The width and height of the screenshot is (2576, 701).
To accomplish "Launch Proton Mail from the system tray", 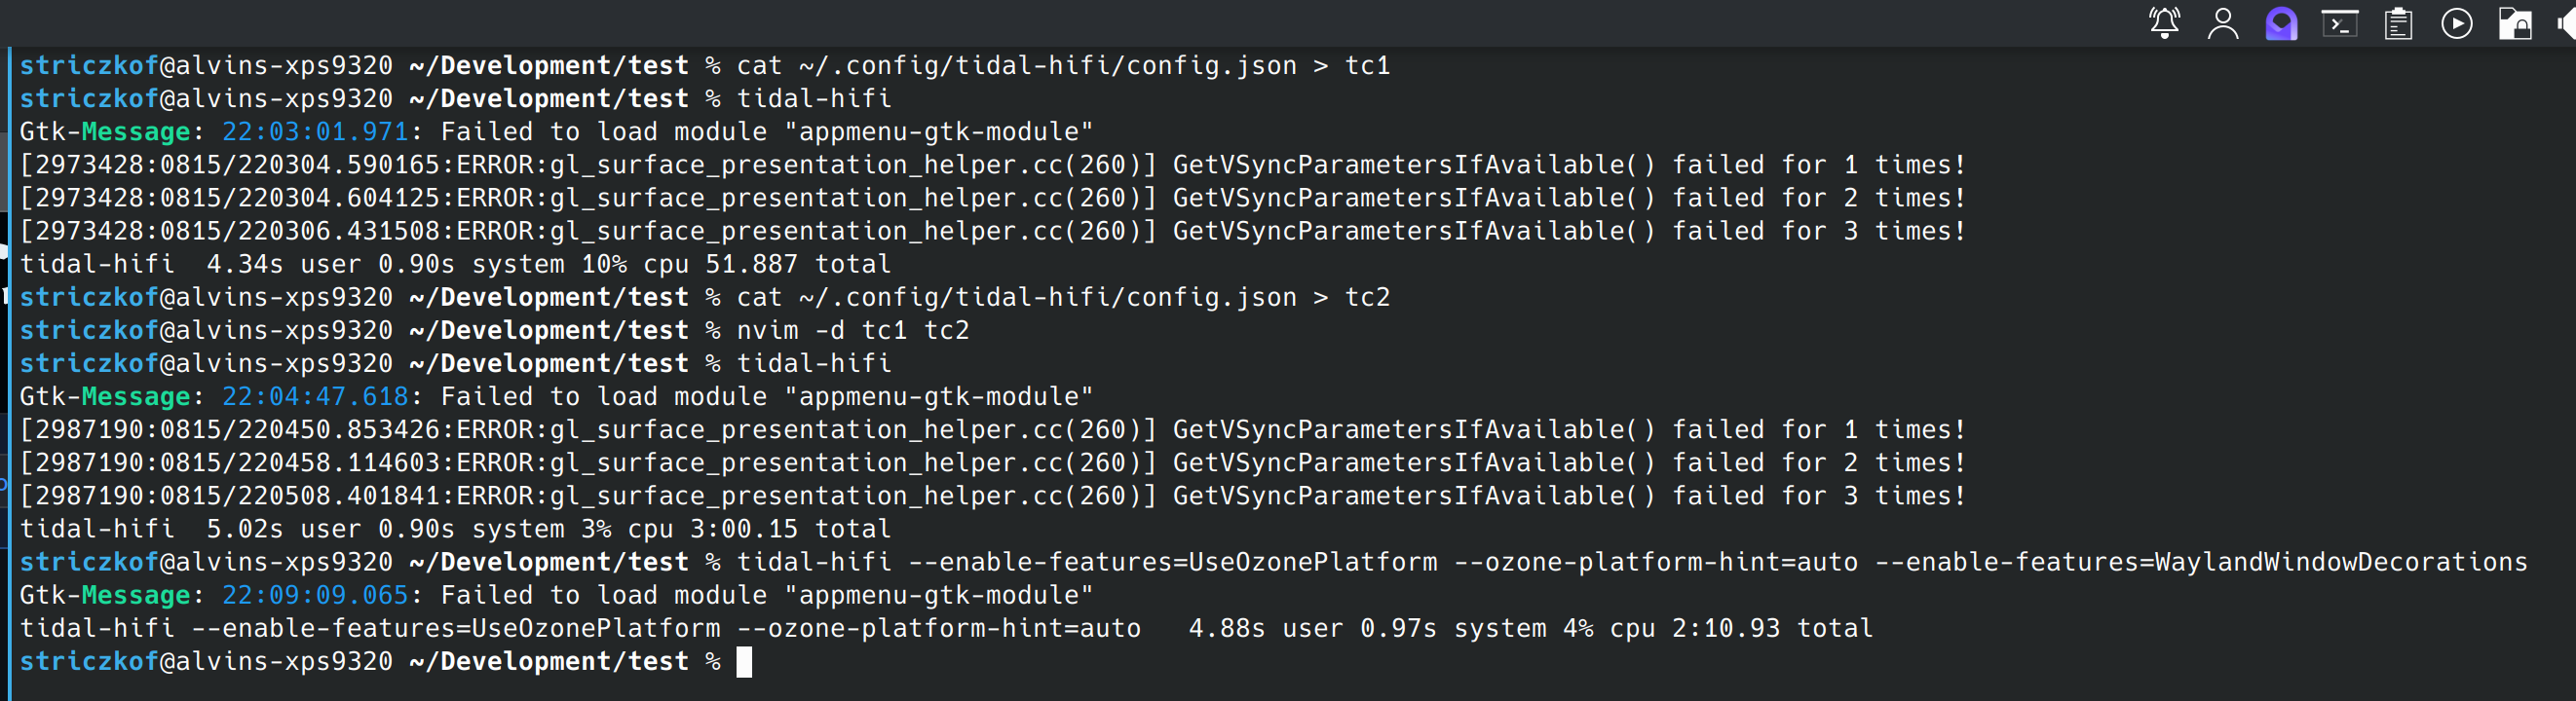I will [x=2281, y=22].
